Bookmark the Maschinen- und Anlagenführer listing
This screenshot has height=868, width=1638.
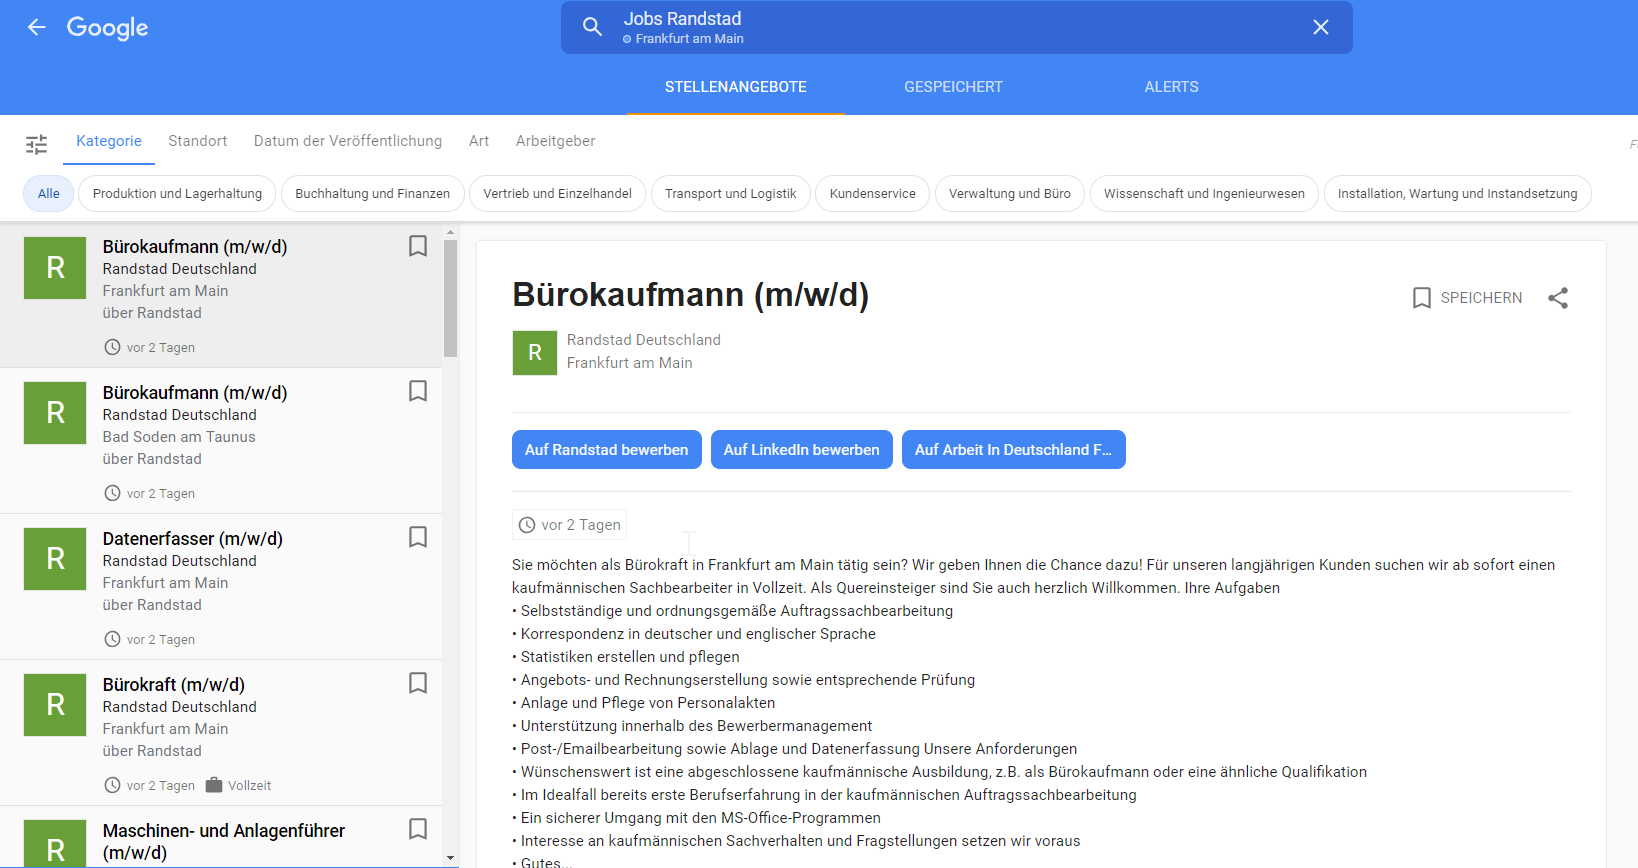(418, 829)
